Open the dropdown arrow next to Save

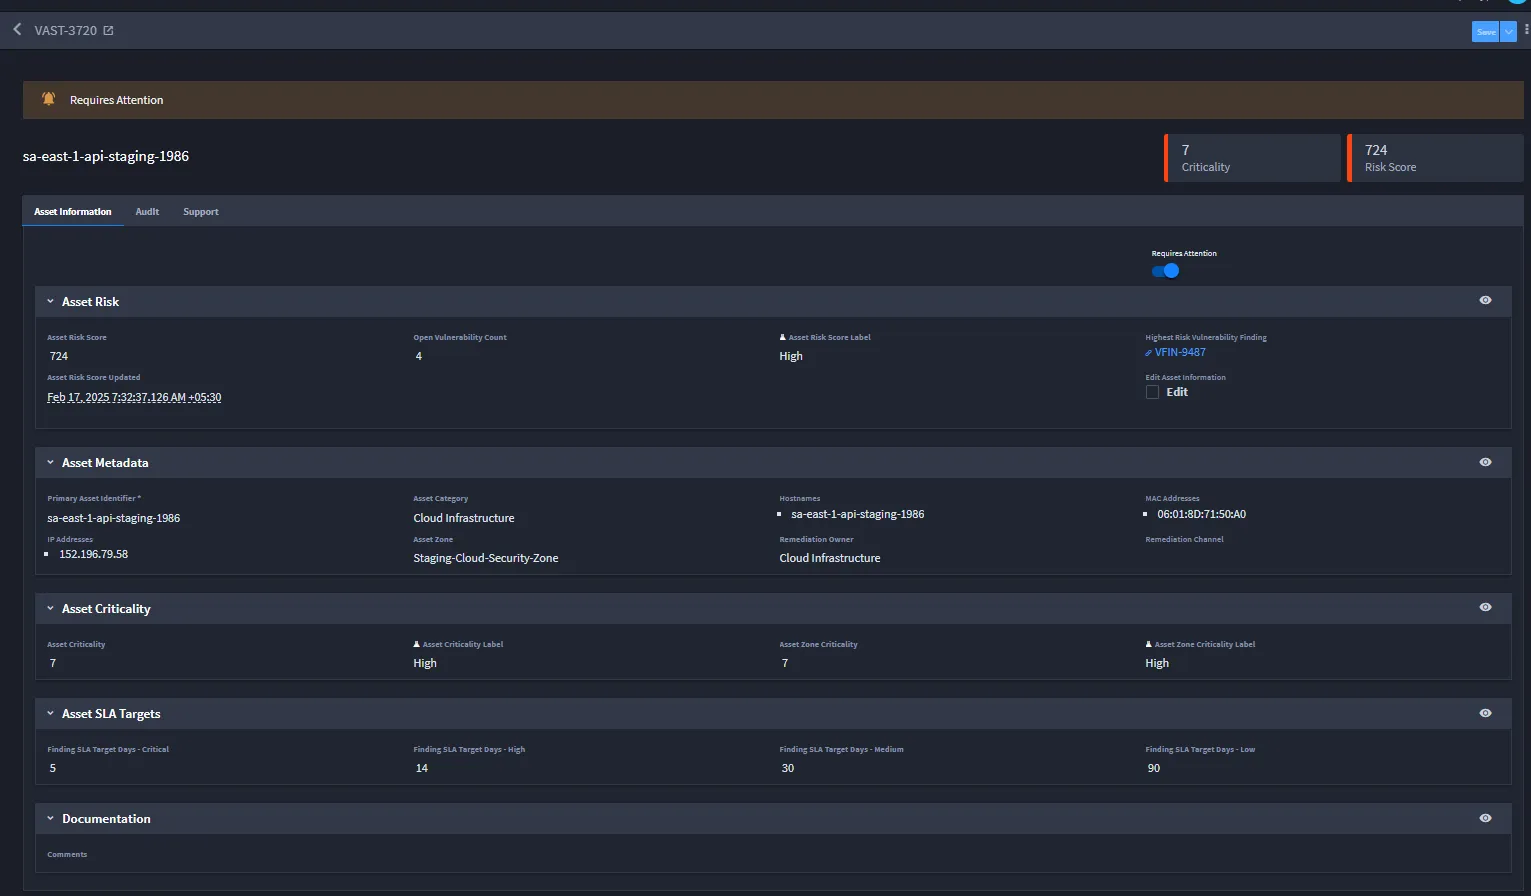(1509, 32)
